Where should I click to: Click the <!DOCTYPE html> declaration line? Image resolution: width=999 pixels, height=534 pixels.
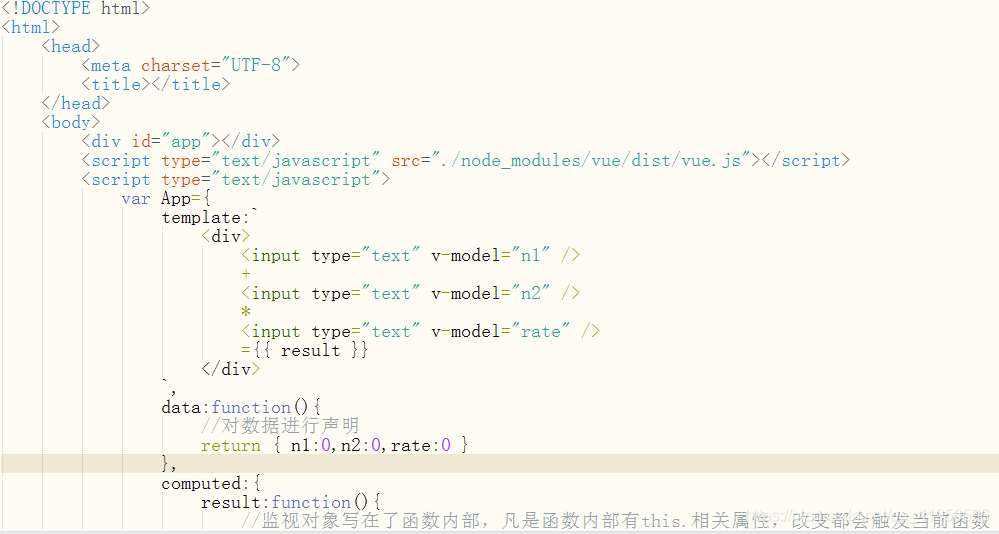pos(75,8)
